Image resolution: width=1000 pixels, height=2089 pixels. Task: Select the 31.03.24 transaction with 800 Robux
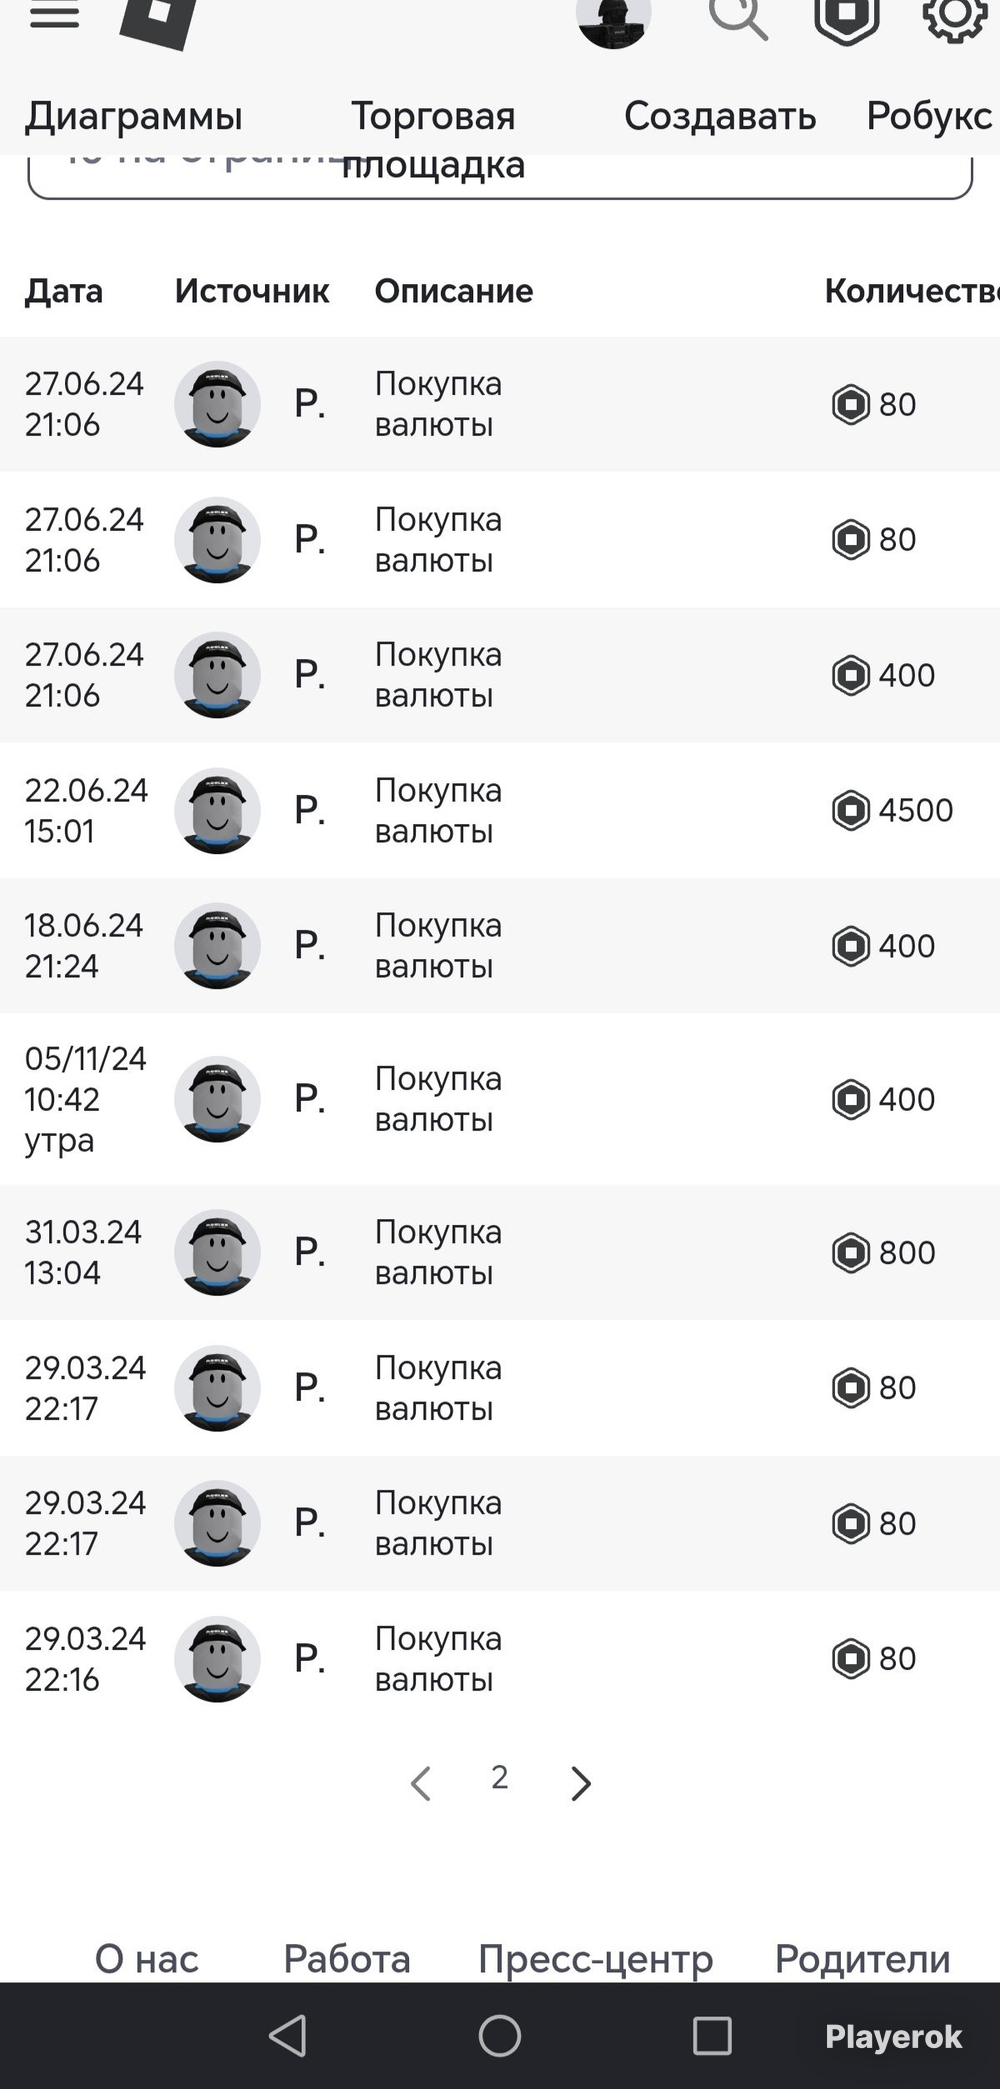click(500, 1252)
